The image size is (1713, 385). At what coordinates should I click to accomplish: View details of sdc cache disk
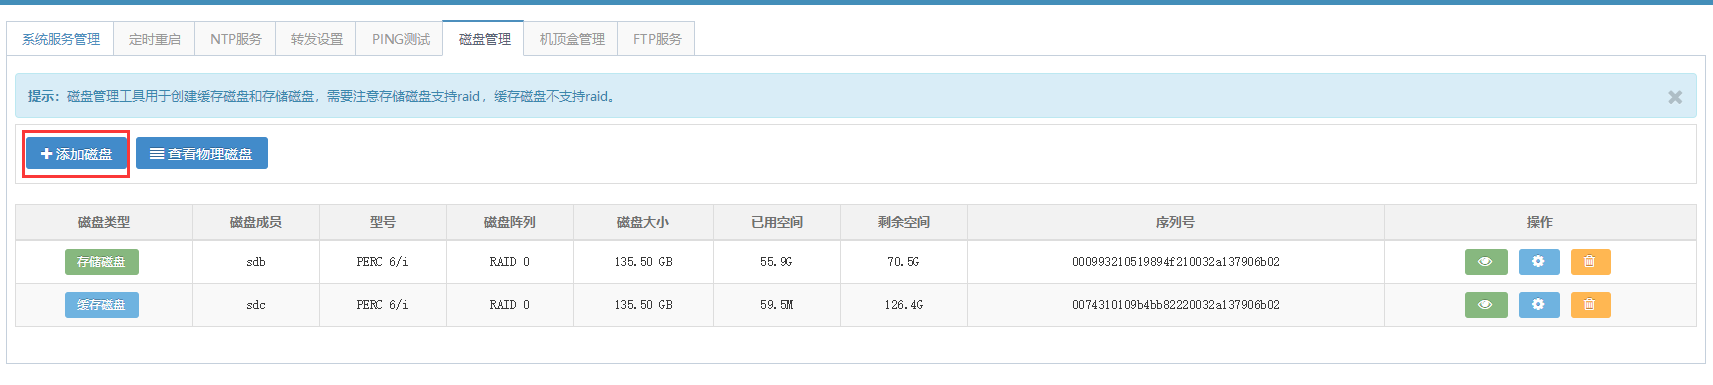click(1485, 305)
